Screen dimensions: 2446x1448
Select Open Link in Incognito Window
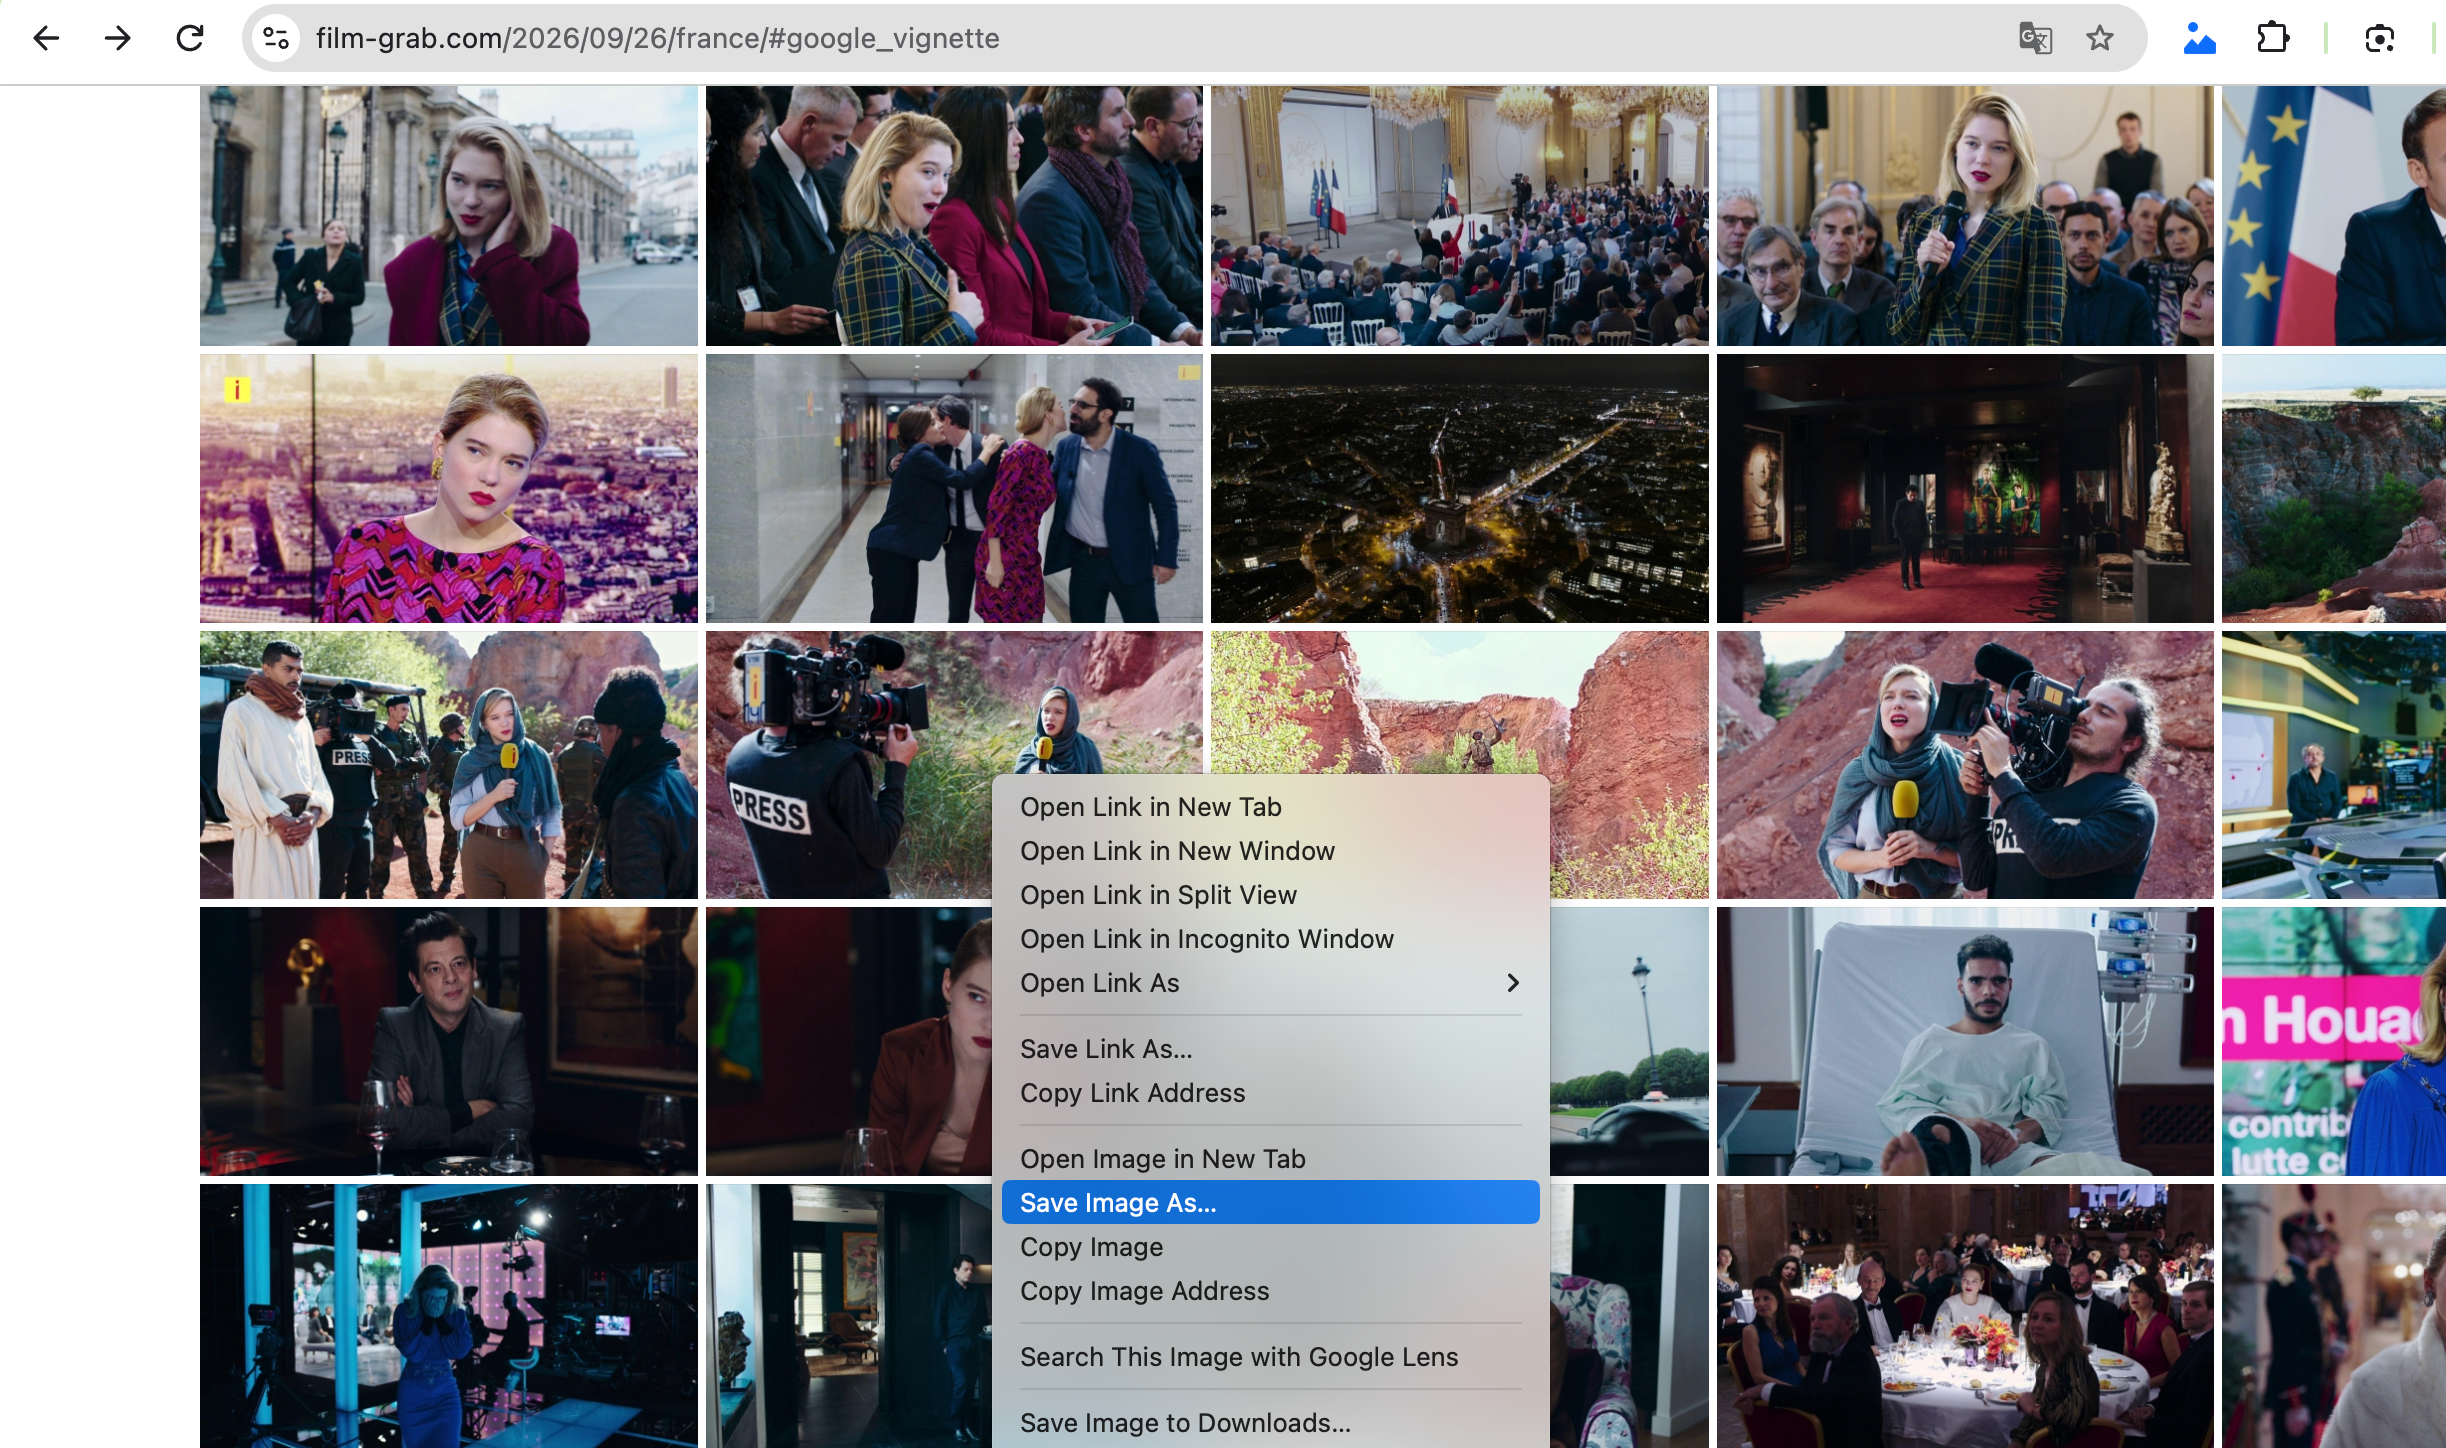tap(1270, 939)
